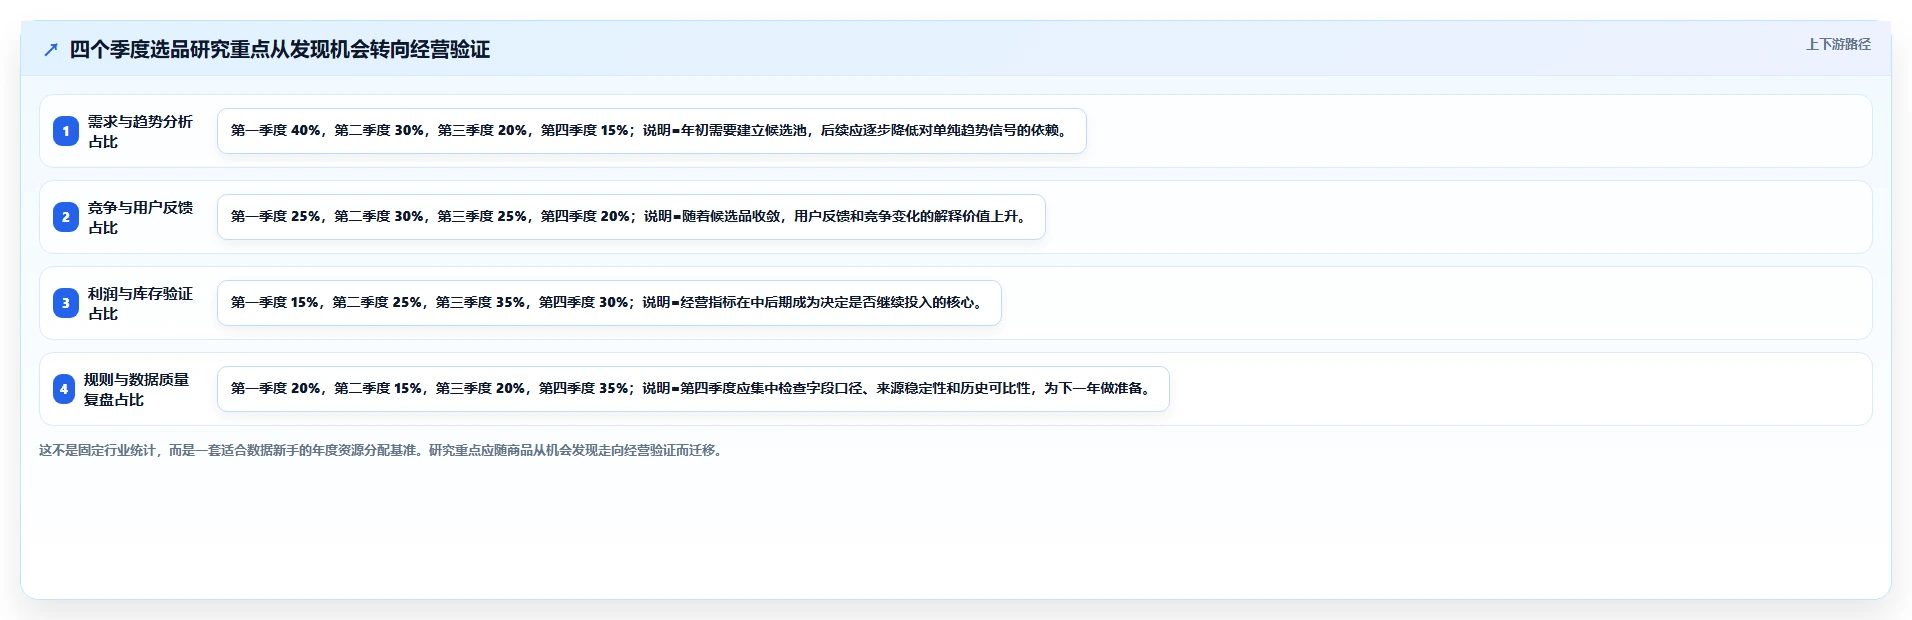
Task: Select the 需求与趋势分析占比 label
Action: [x=140, y=131]
